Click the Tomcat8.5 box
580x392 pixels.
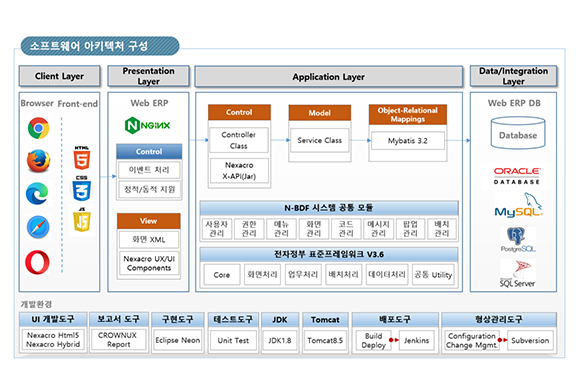coord(325,340)
